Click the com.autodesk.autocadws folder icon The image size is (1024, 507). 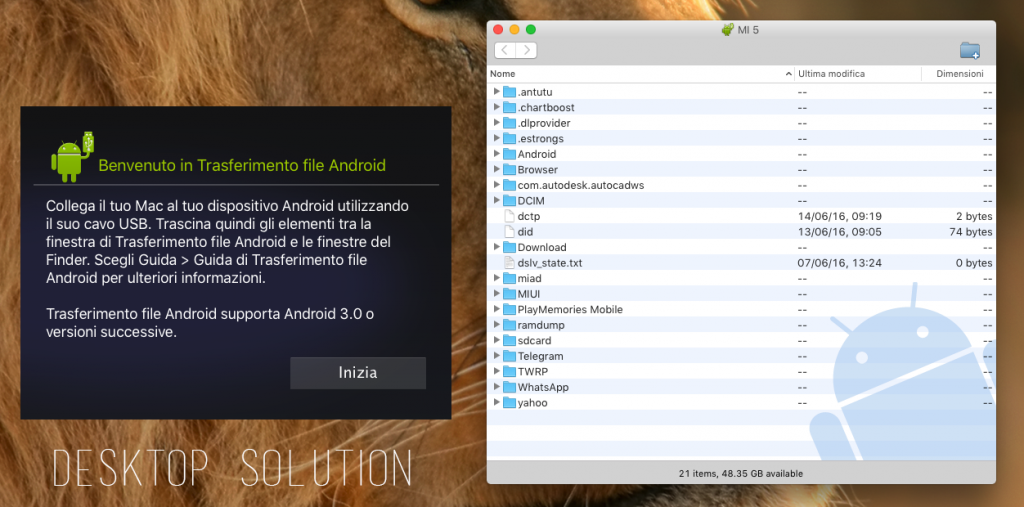tap(509, 185)
